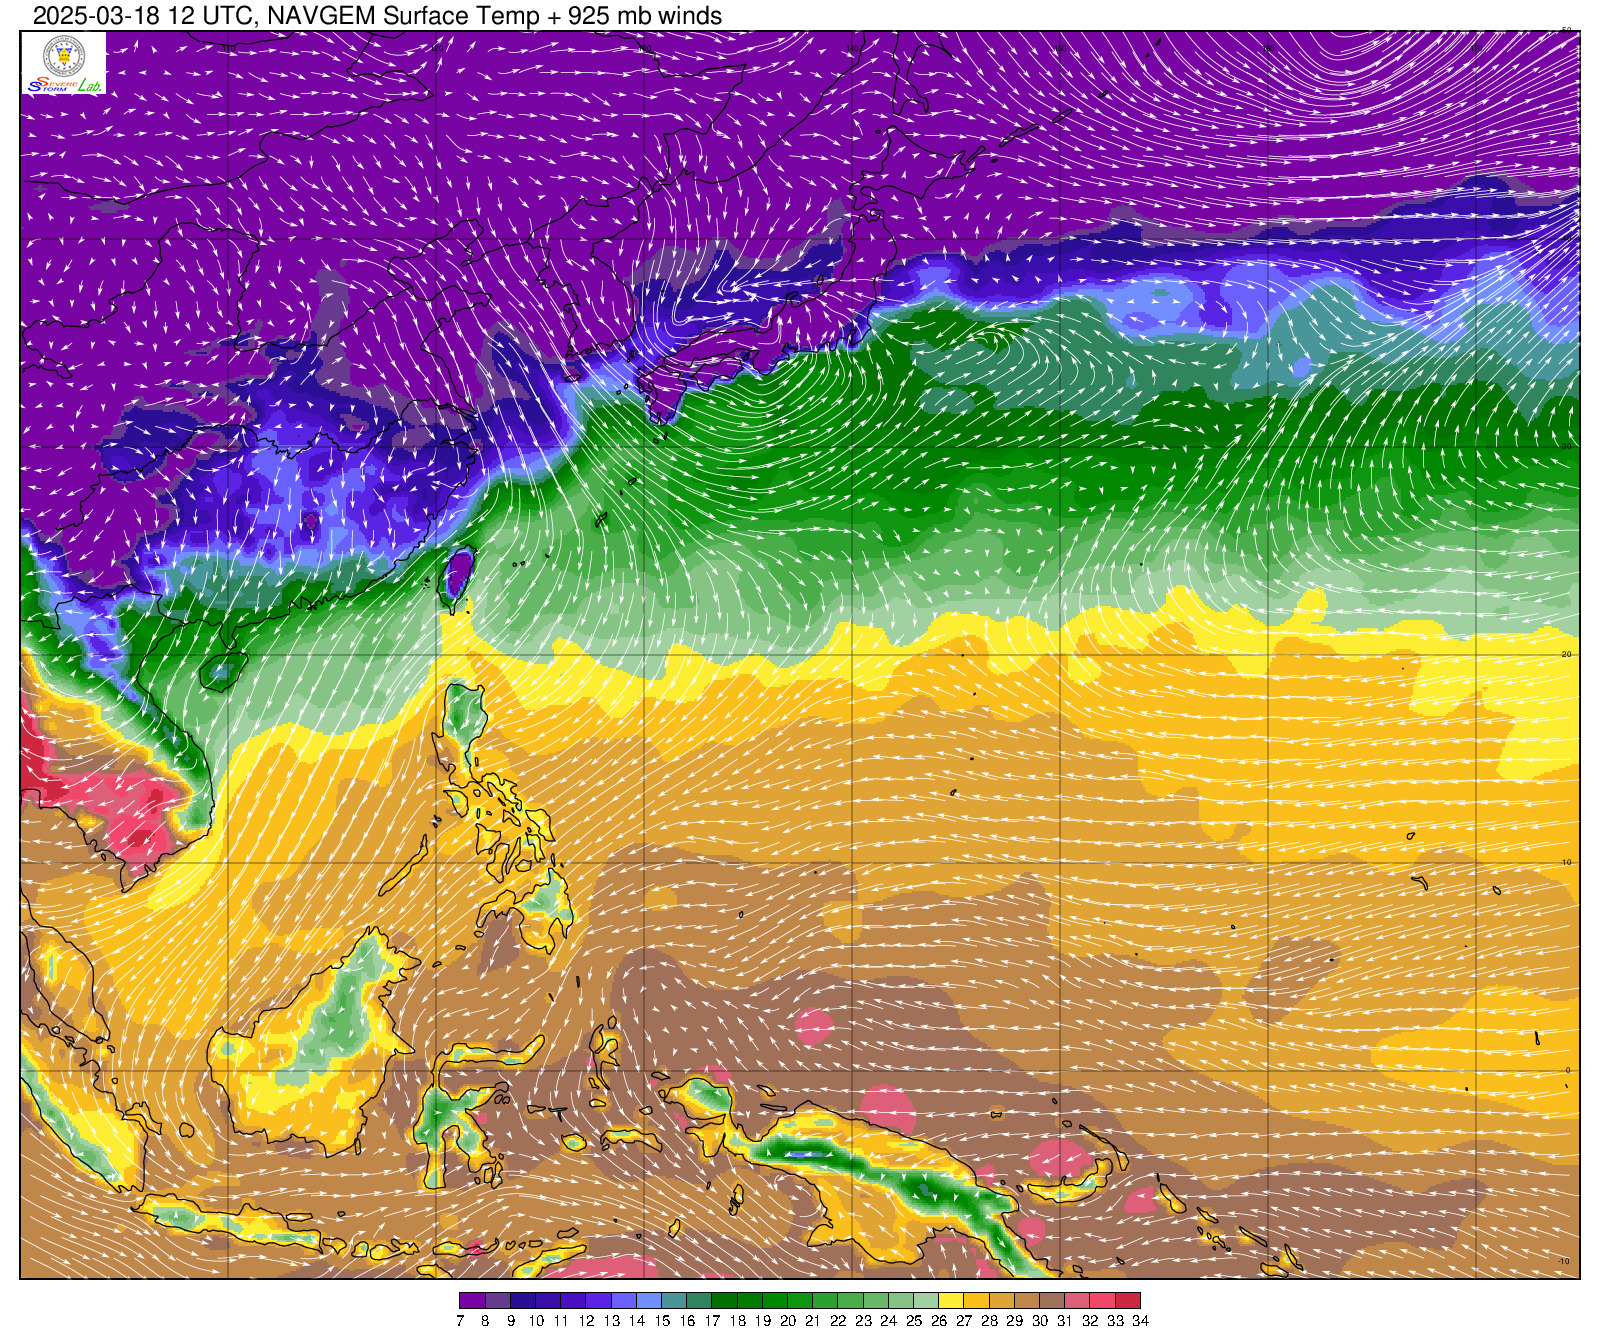Viewport: 1600px width, 1340px height.
Task: Click Hainan island off the south China coast
Action: [x=222, y=671]
